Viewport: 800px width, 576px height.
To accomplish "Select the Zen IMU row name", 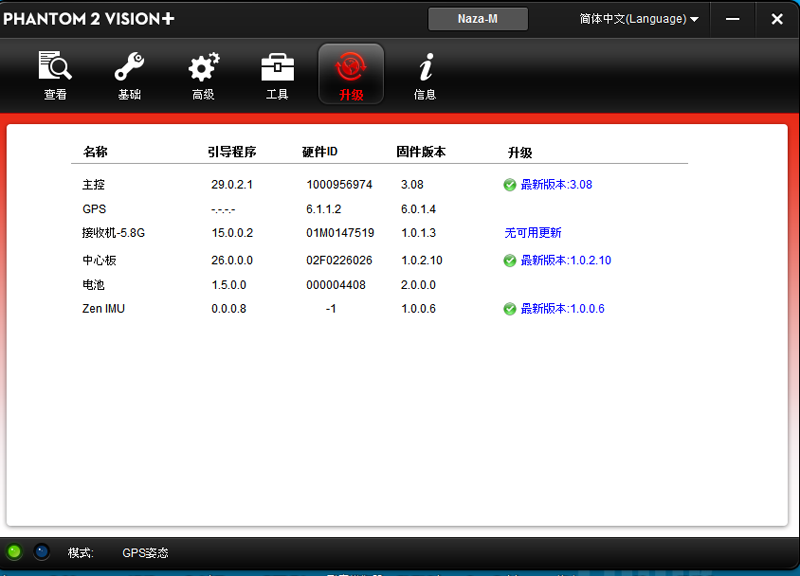I will [104, 309].
